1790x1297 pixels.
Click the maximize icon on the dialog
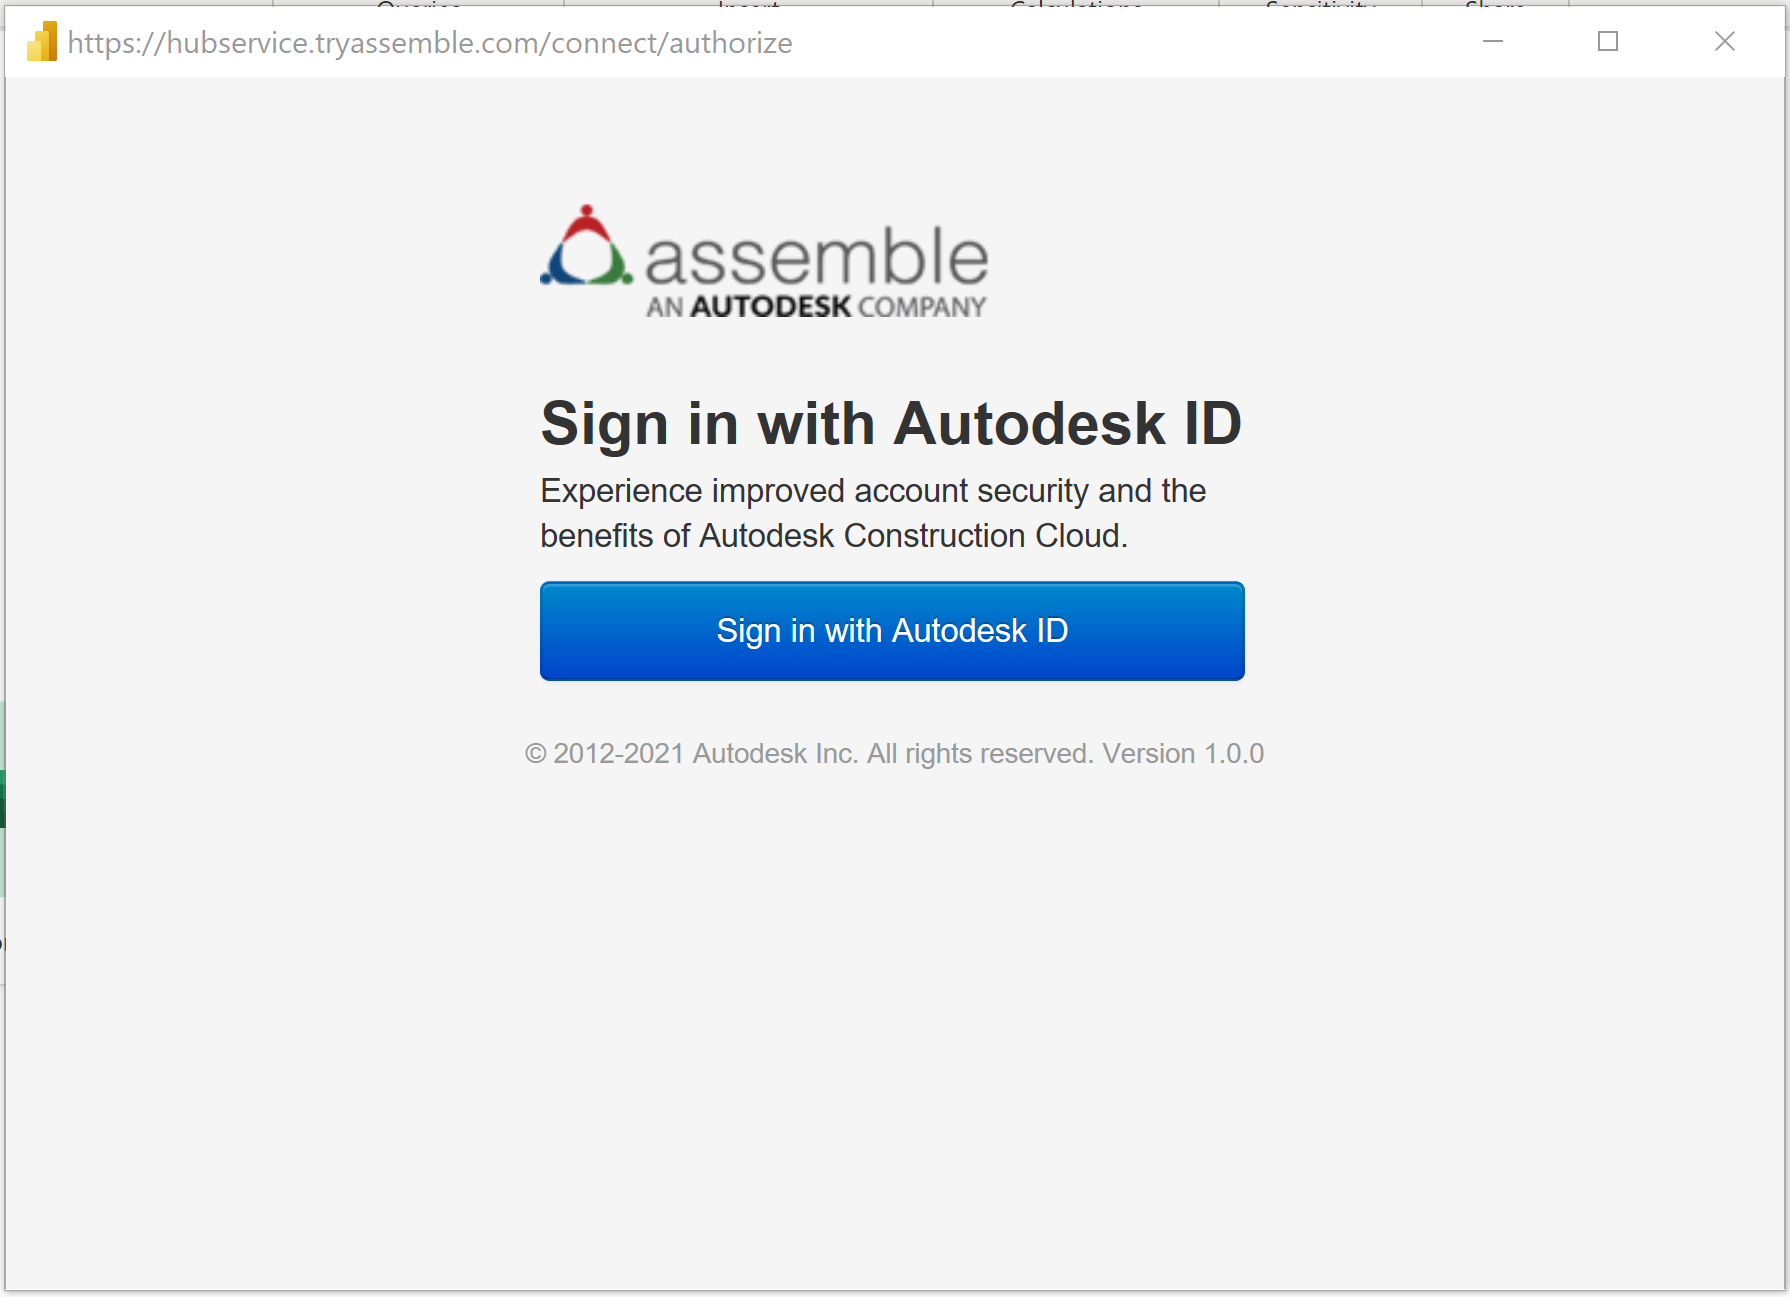click(1608, 41)
